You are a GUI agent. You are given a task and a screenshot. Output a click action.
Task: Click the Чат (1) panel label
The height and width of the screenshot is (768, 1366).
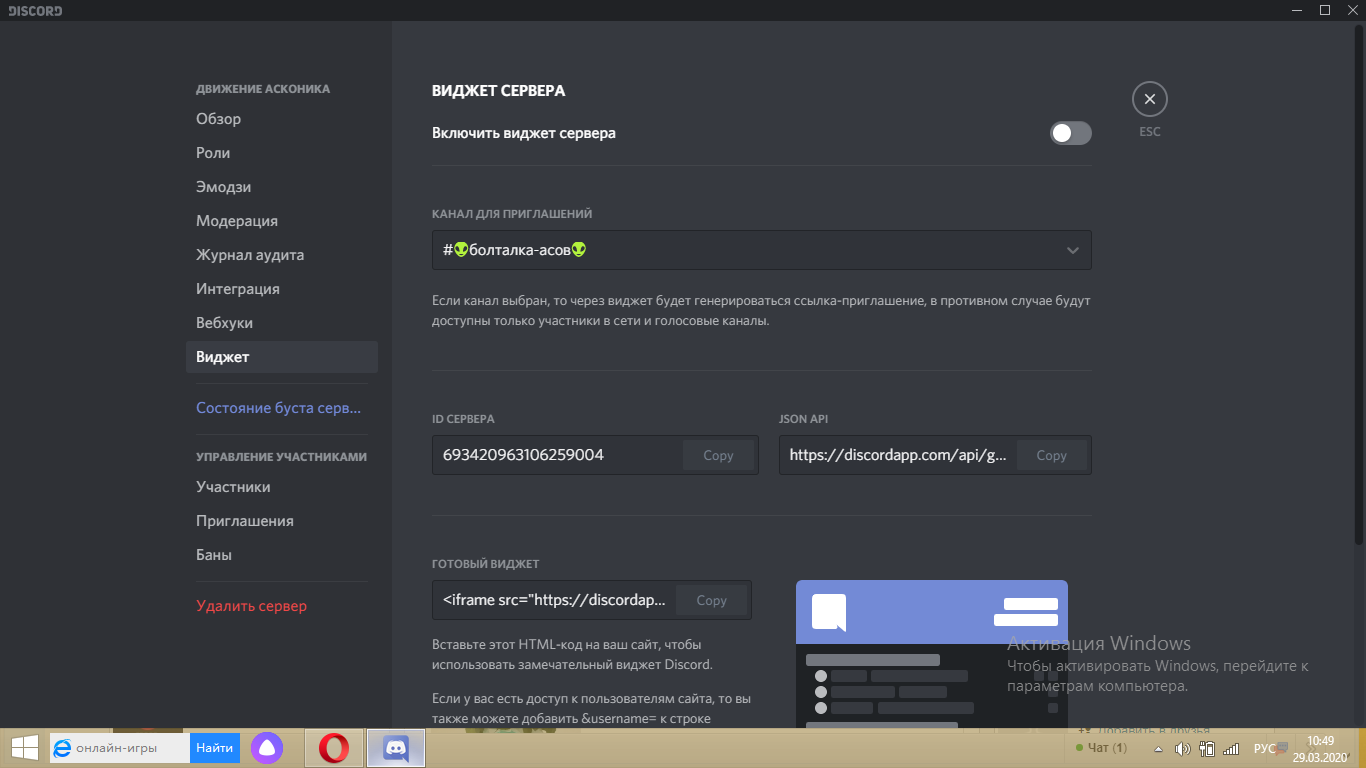click(1107, 748)
